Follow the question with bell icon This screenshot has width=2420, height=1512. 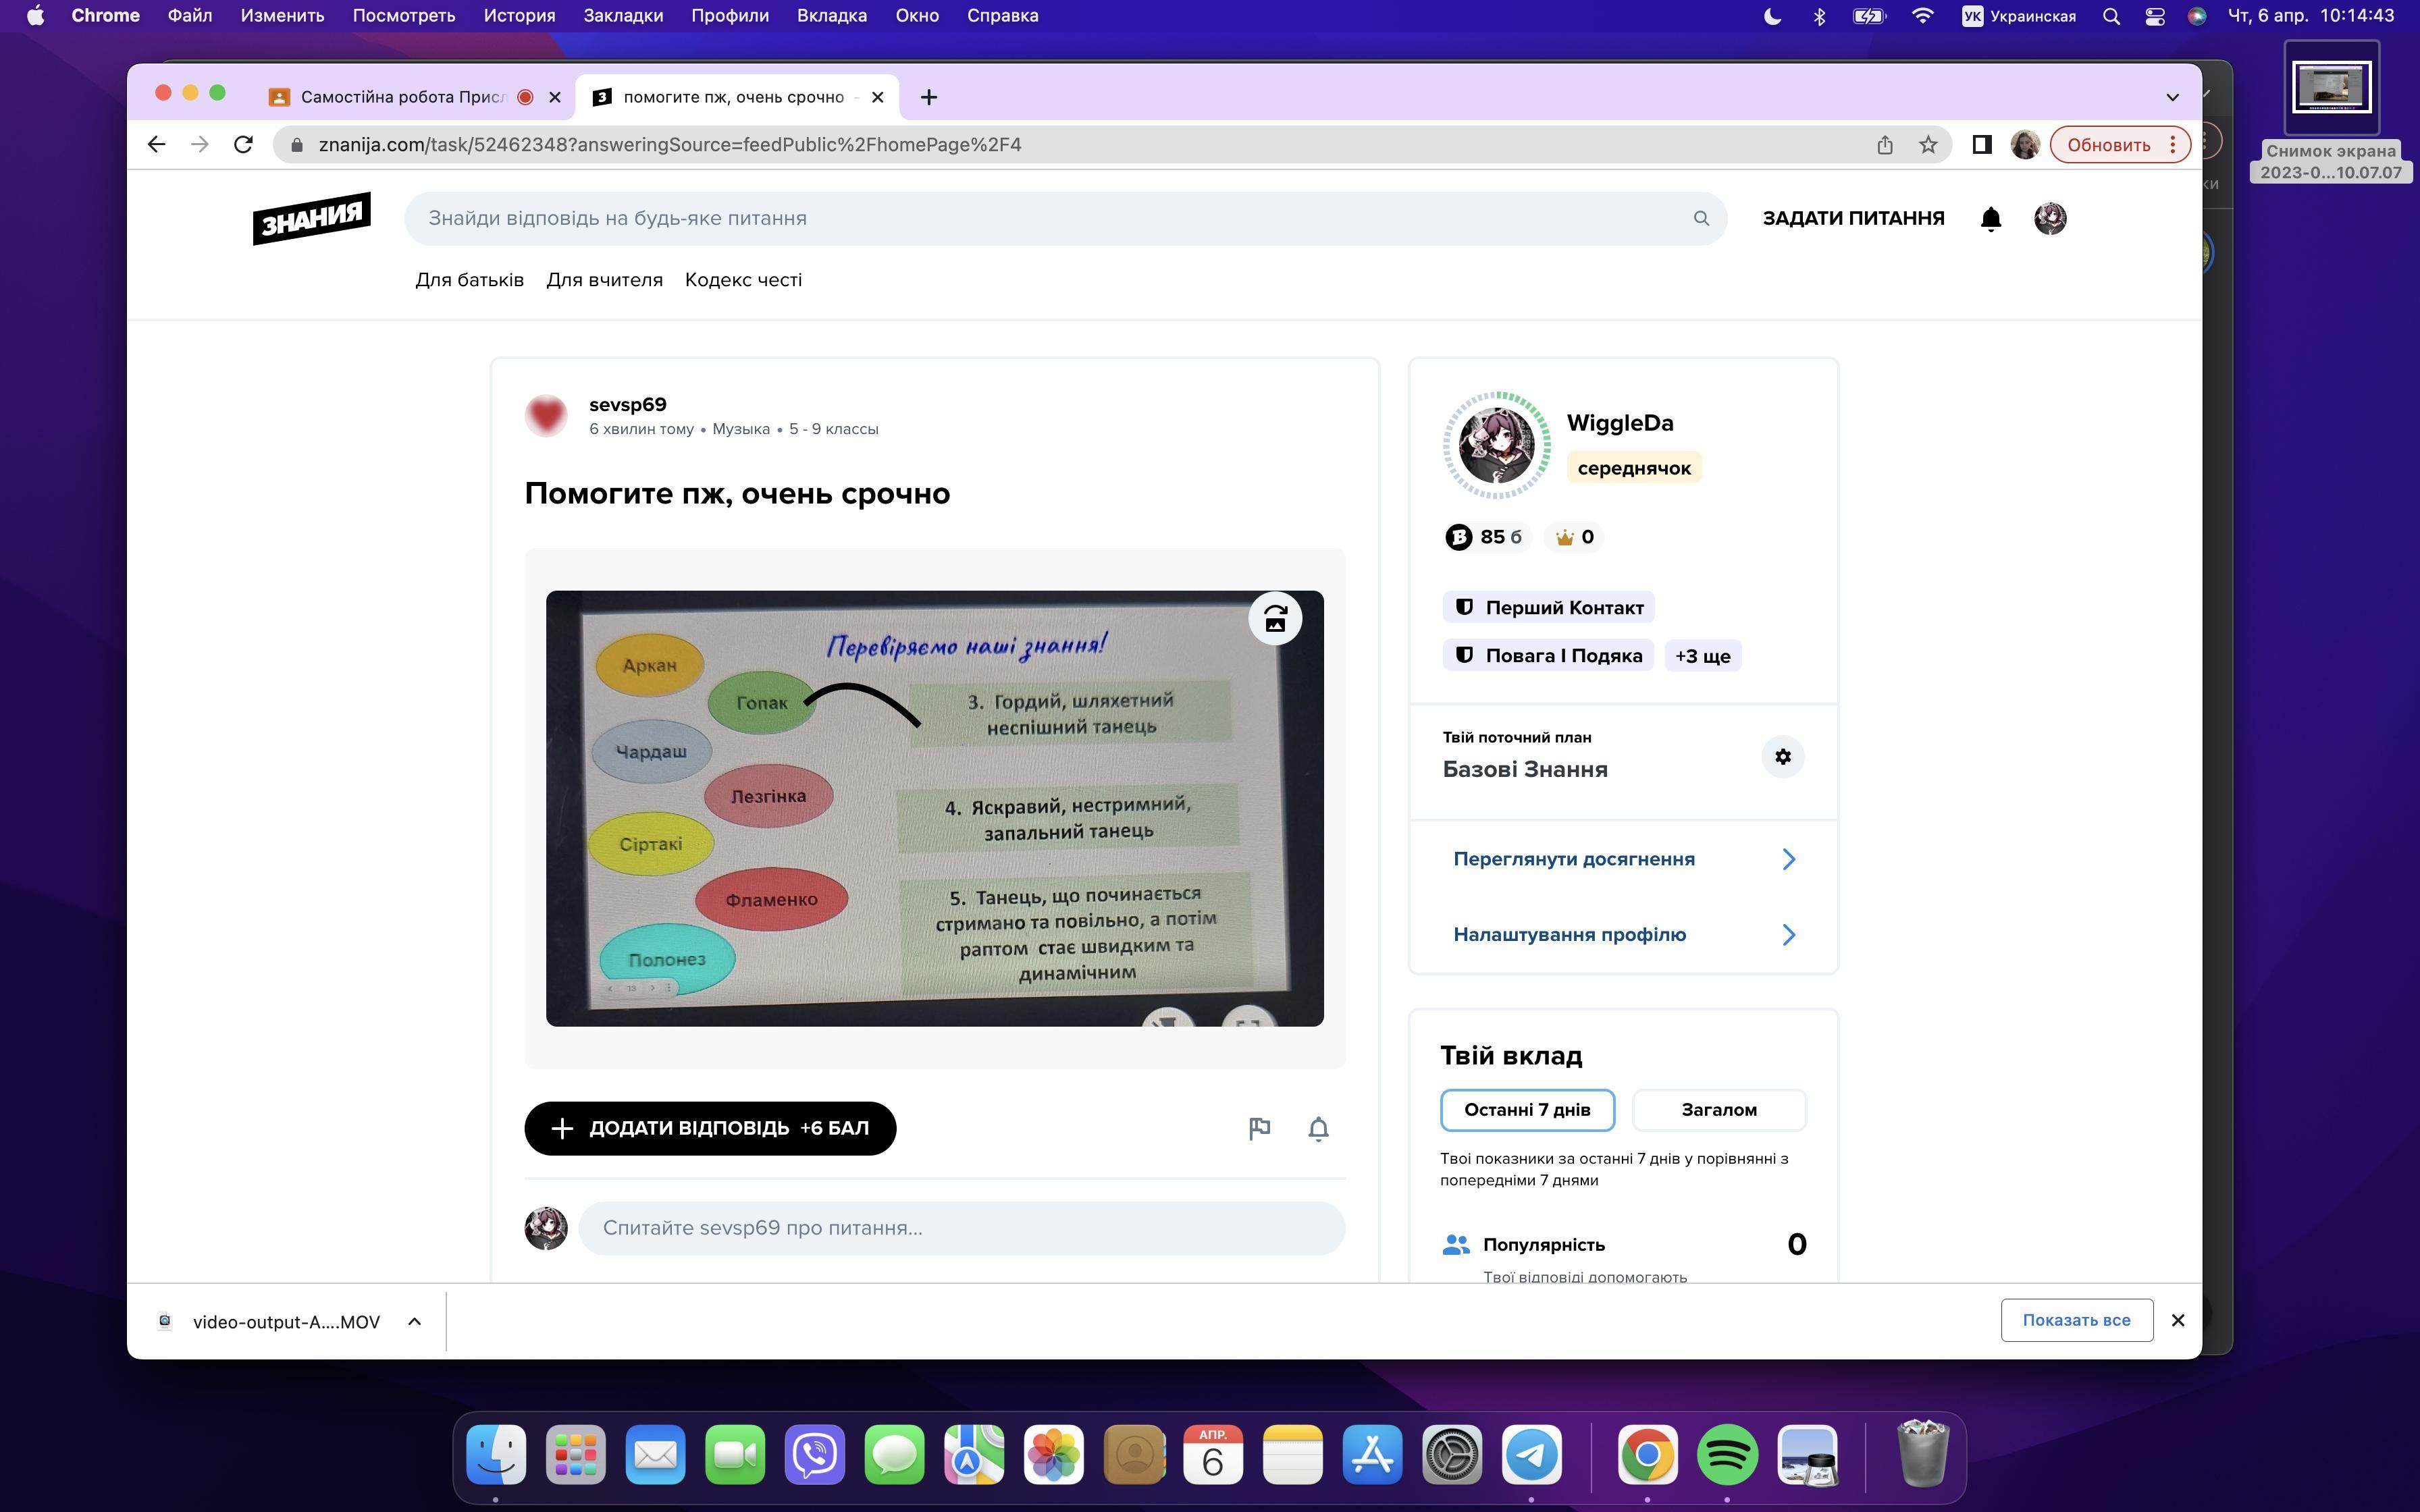1318,1128
